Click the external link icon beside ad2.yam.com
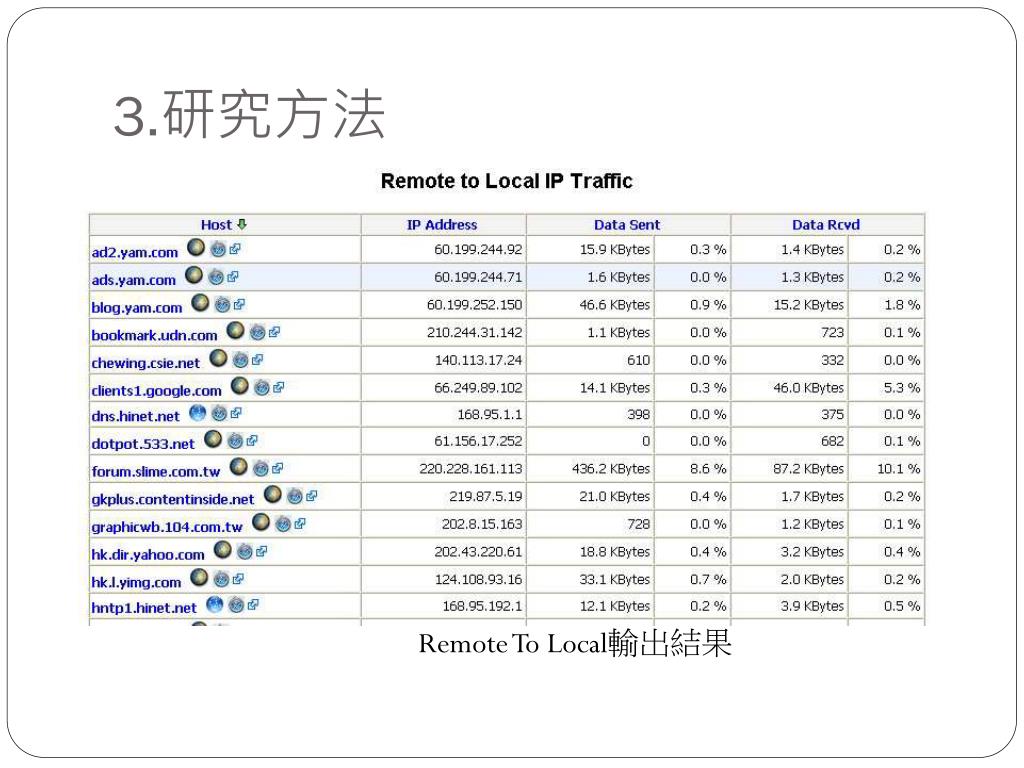 pos(234,249)
